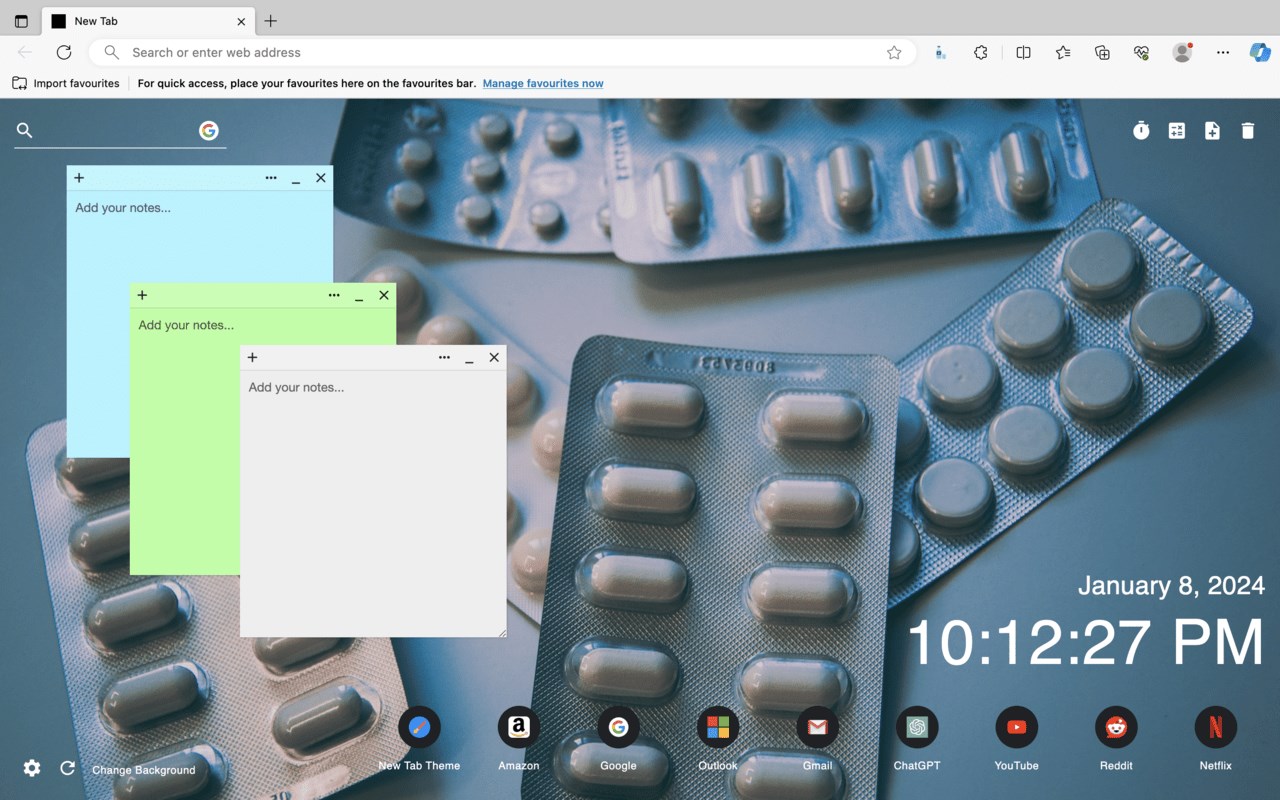
Task: Open the settings gear on the page
Action: (32, 768)
